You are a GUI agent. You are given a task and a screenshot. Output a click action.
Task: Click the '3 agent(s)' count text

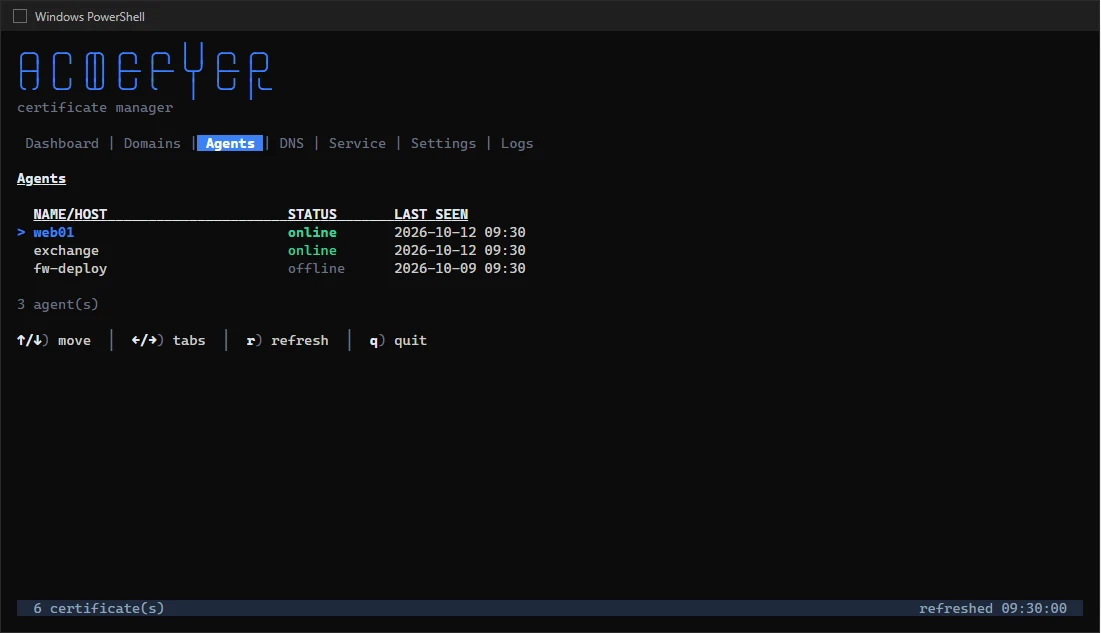(x=58, y=304)
